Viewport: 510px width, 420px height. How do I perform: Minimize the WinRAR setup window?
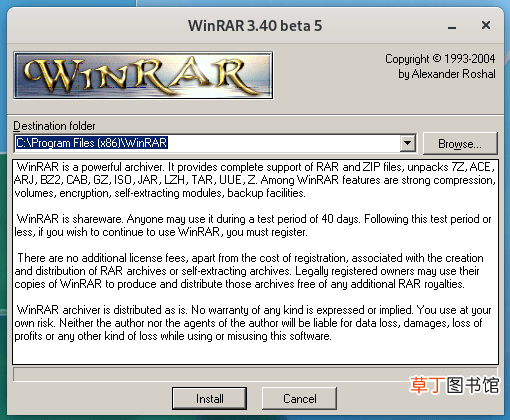pos(452,26)
